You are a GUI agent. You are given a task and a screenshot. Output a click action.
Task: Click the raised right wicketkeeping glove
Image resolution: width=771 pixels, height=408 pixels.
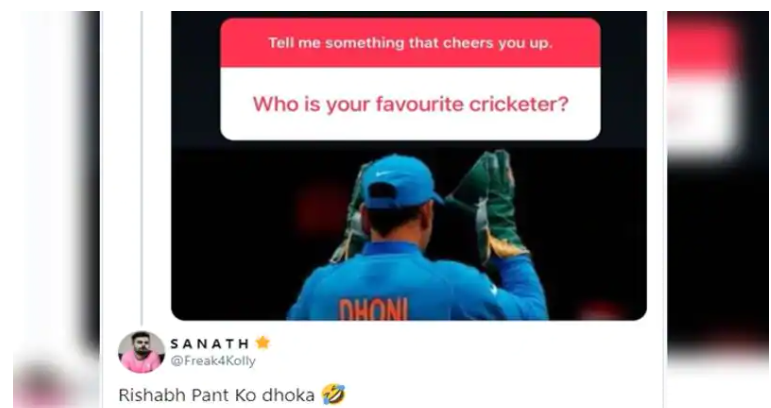point(487,204)
